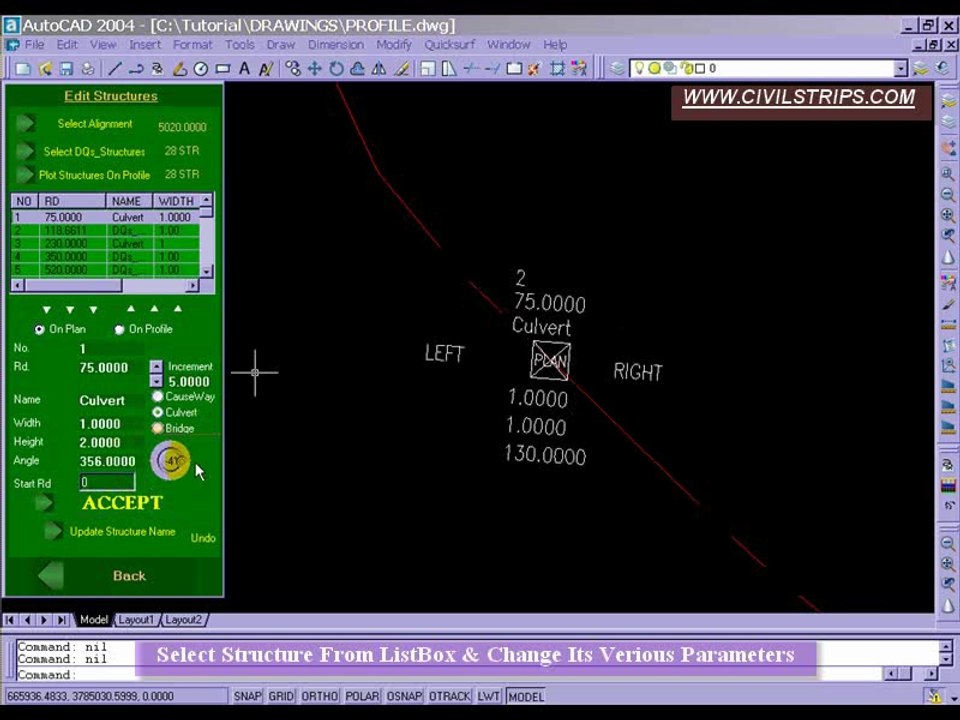Viewport: 960px width, 720px height.
Task: Select the Circle draw tool
Action: [201, 69]
